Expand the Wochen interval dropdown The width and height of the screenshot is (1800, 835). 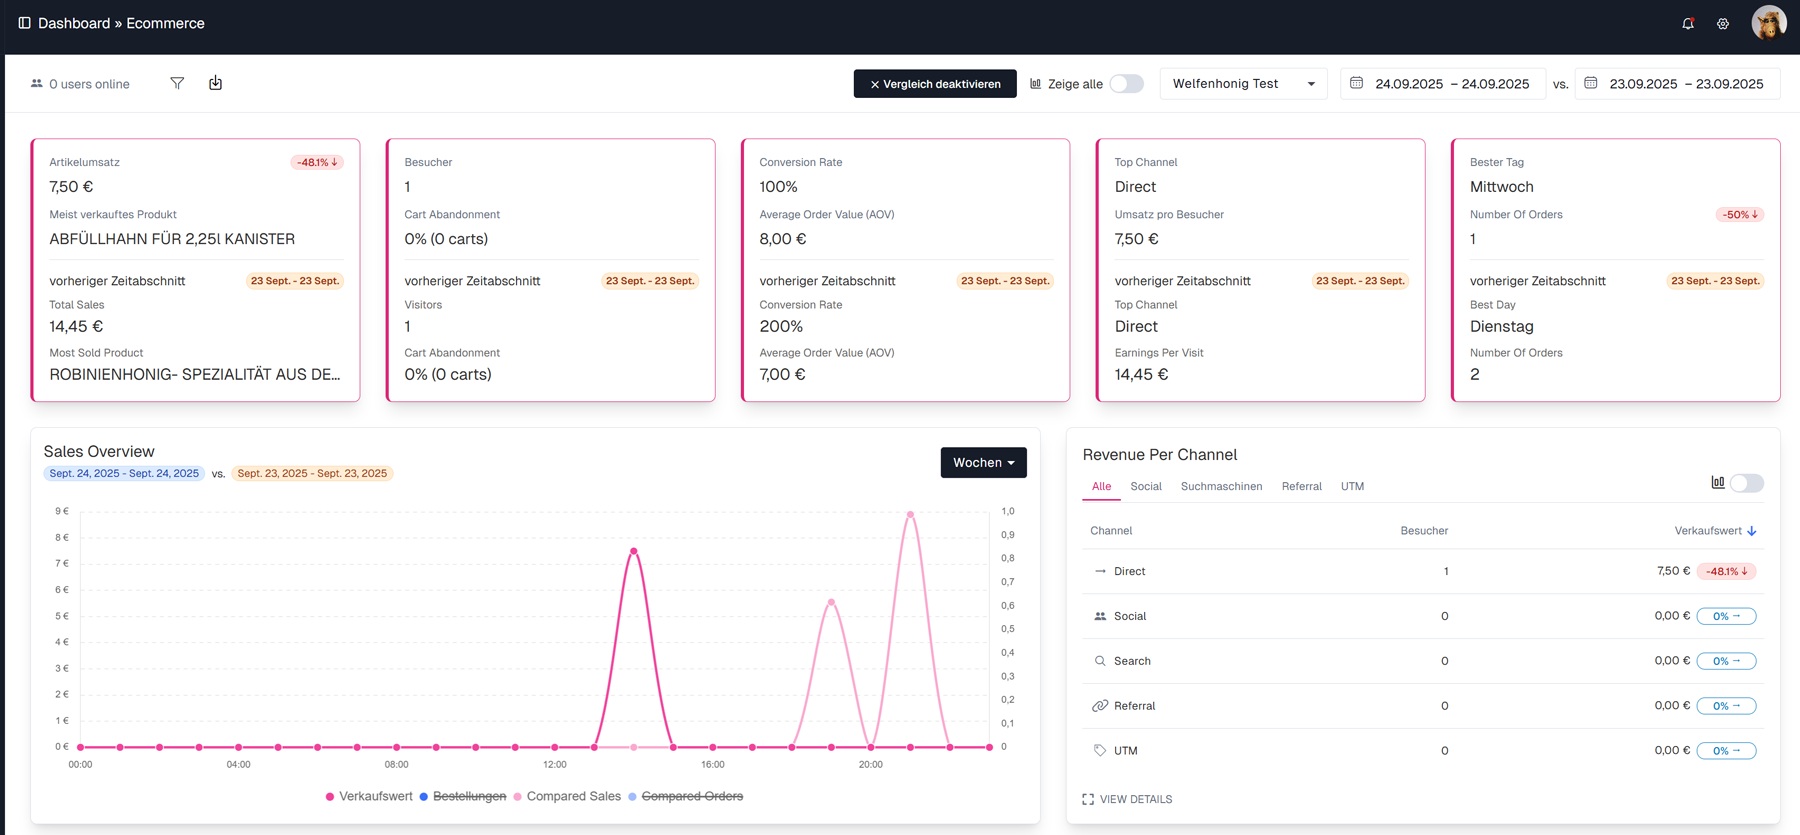983,463
